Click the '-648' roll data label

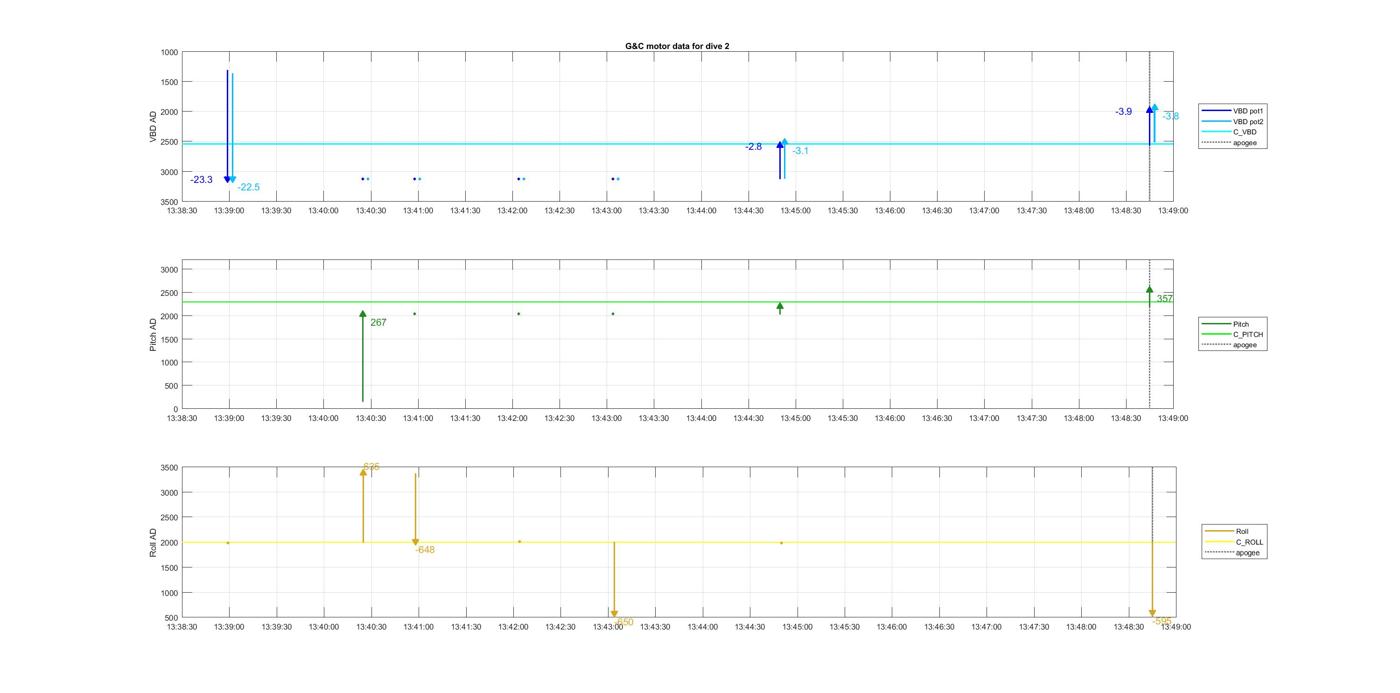point(425,550)
